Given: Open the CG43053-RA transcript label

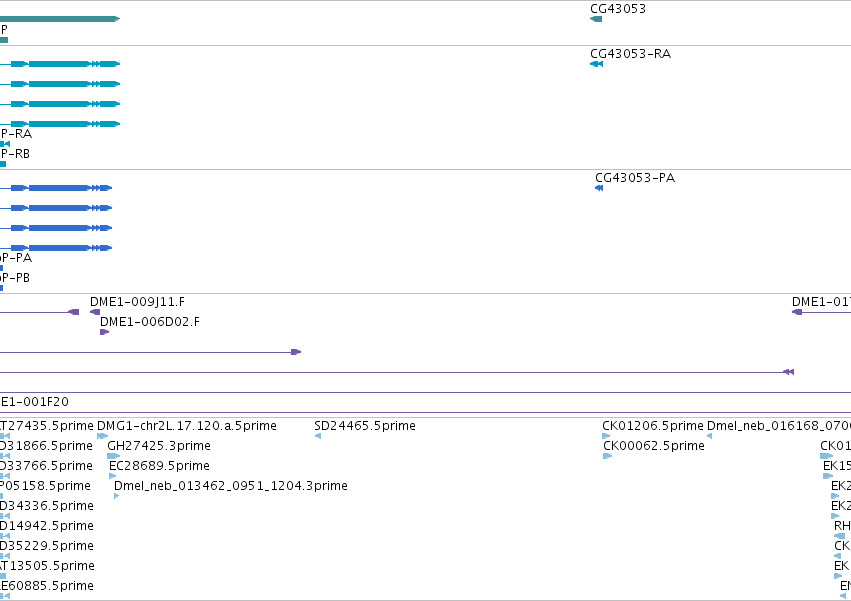Looking at the screenshot, I should pos(630,54).
